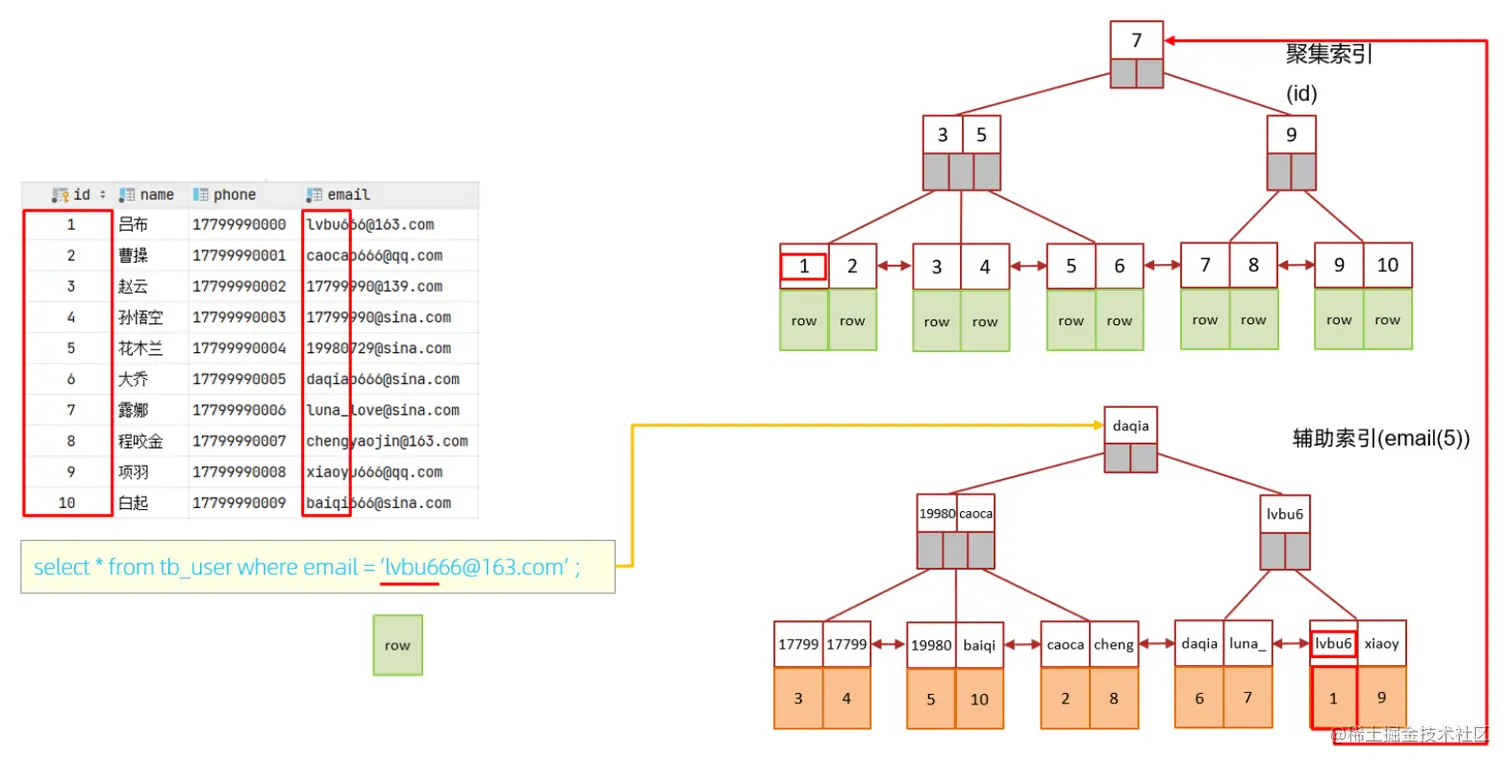Click phone cell 17799990007

[x=239, y=442]
